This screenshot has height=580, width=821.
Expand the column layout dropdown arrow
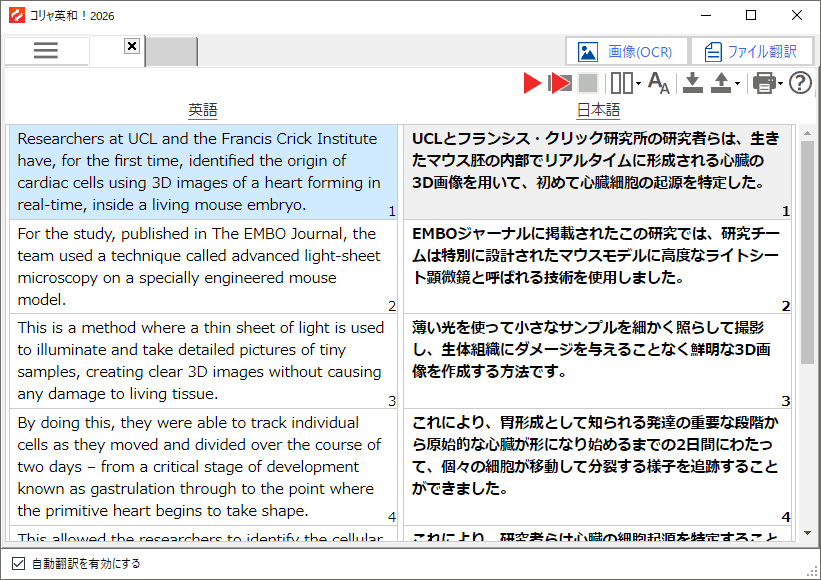(638, 85)
